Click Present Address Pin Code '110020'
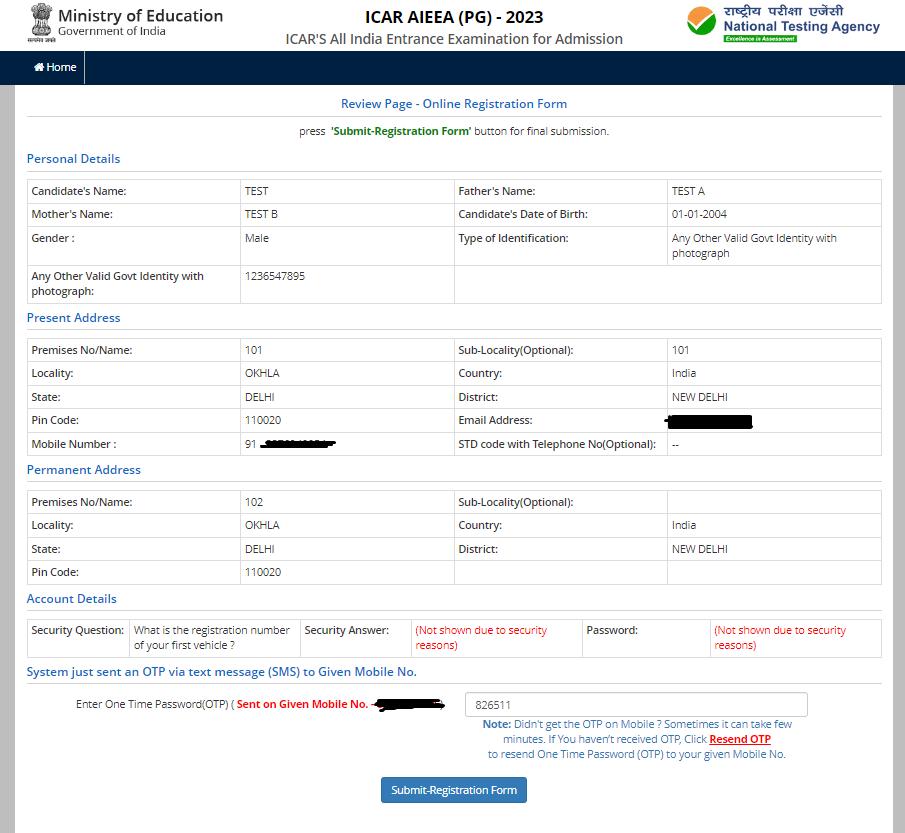This screenshot has width=905, height=833. coord(263,420)
